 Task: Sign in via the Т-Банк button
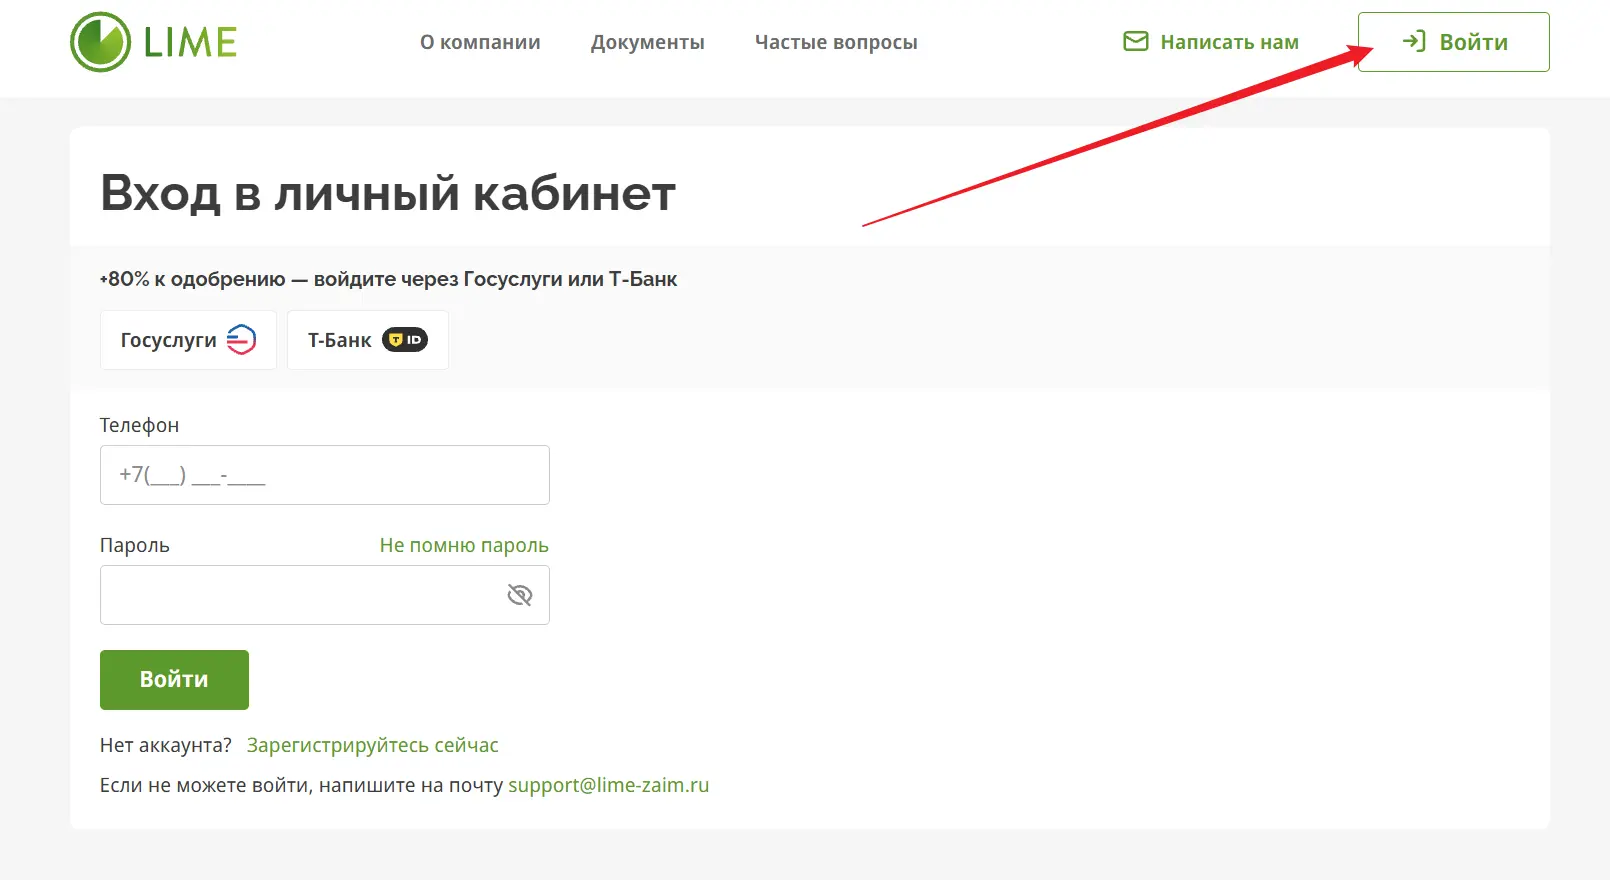tap(368, 340)
